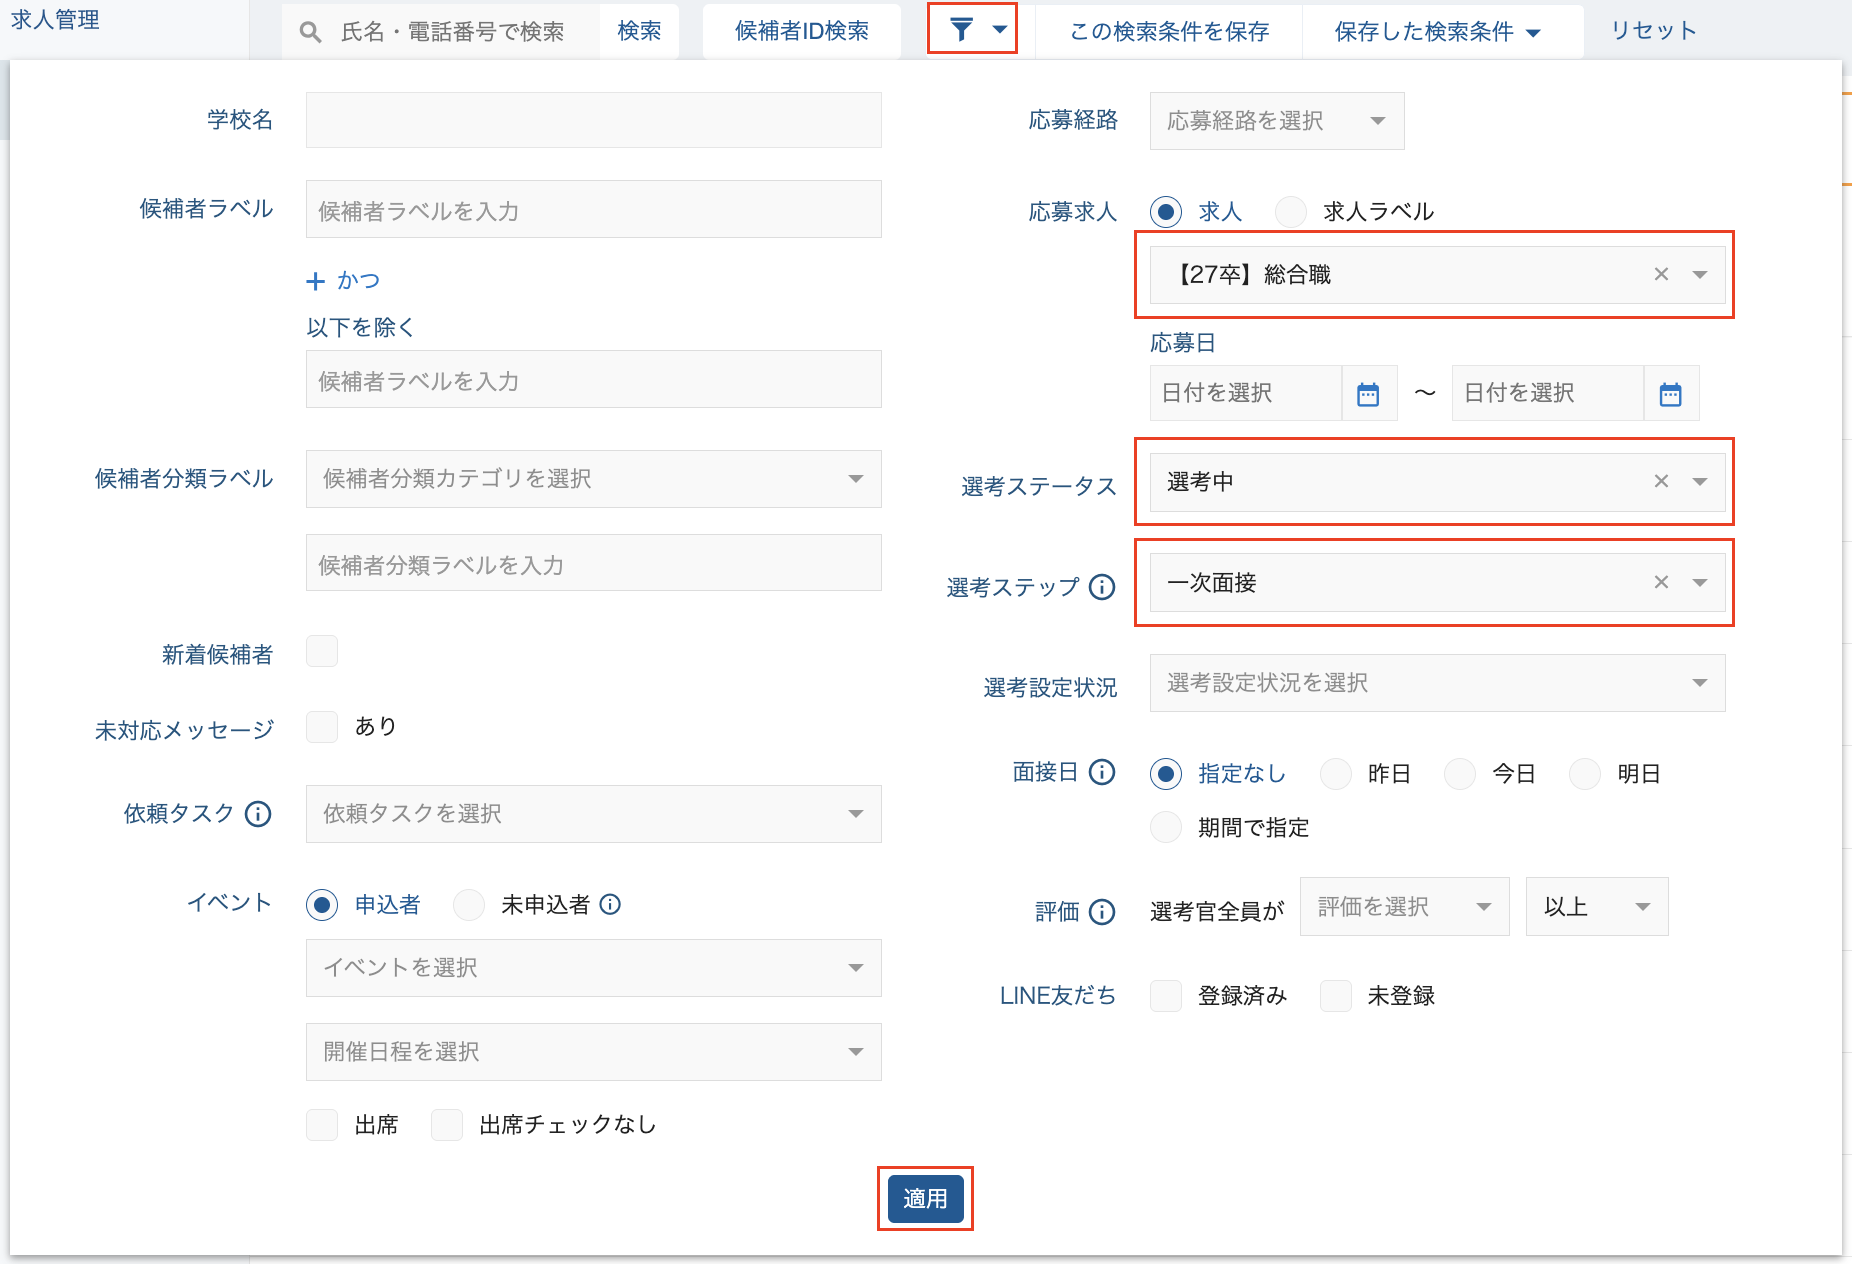This screenshot has height=1264, width=1852.
Task: Clear the 【27卒】総合職 selection with X
Action: tap(1661, 274)
